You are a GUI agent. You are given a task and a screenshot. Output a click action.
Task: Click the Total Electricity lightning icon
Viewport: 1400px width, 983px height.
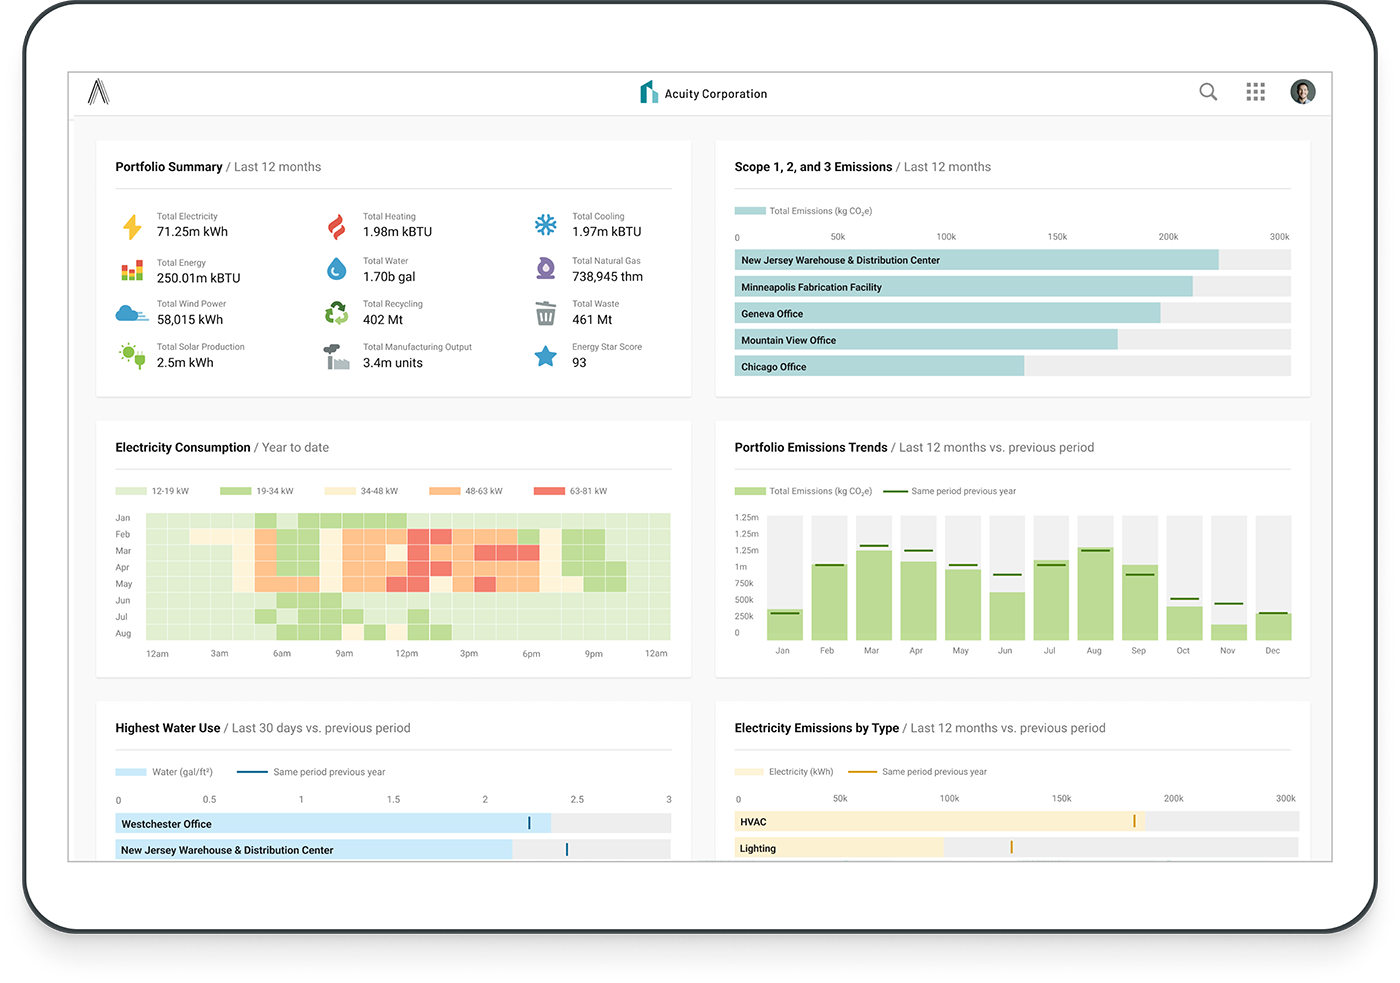pyautogui.click(x=132, y=226)
